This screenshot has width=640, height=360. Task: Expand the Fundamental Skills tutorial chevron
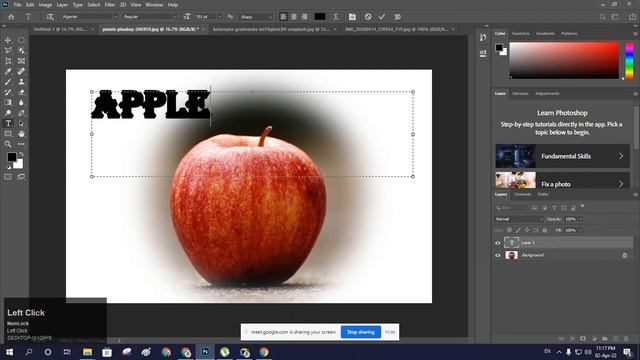(620, 156)
